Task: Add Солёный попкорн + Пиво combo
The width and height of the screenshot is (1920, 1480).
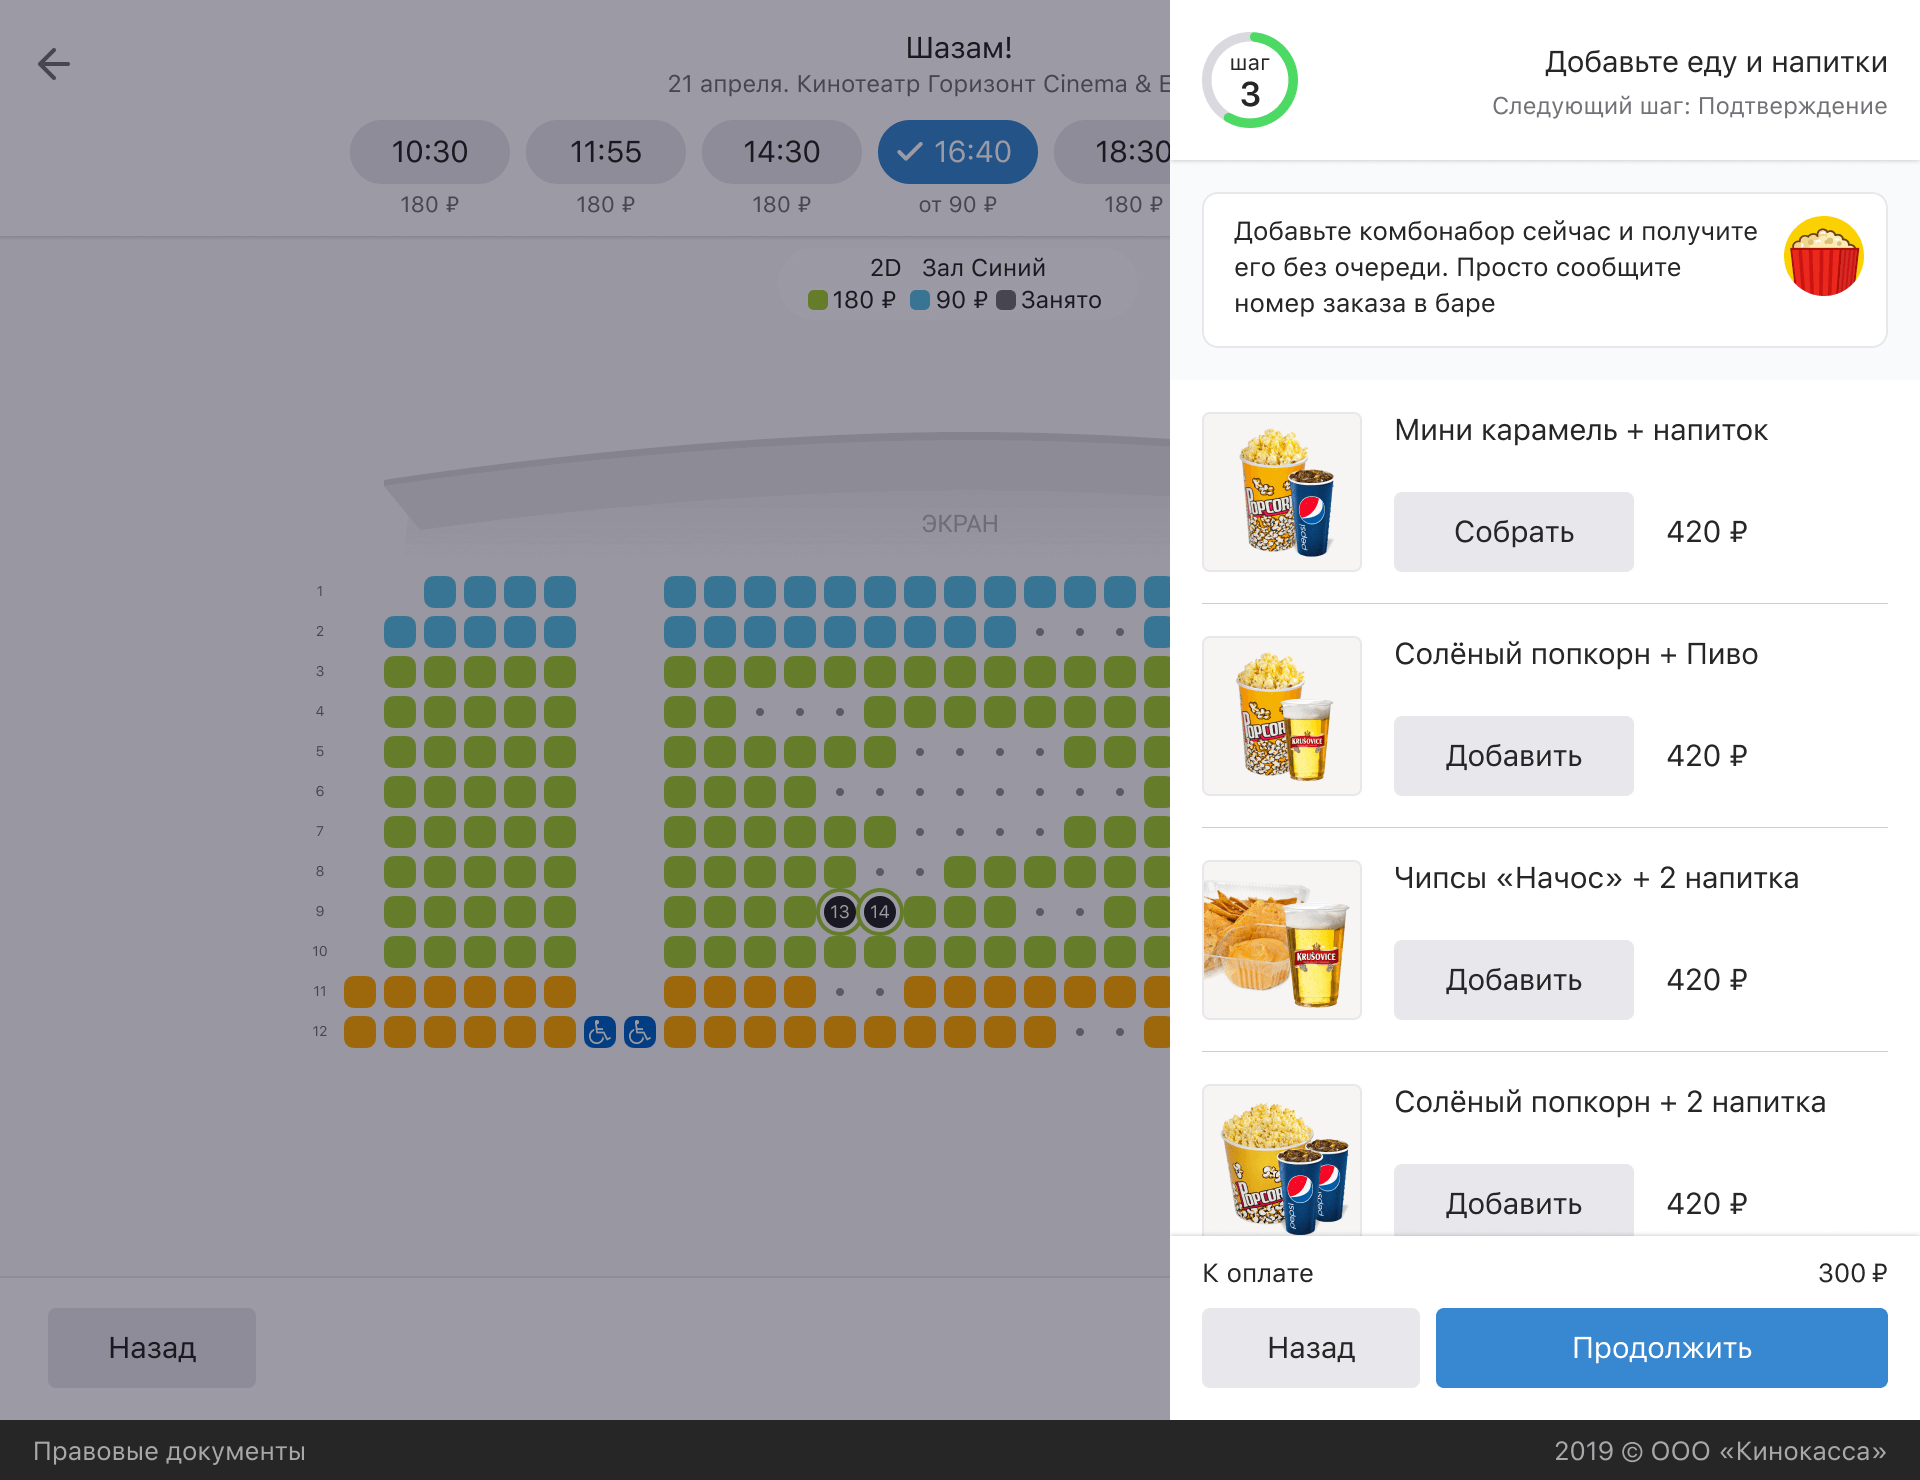Action: [1513, 756]
